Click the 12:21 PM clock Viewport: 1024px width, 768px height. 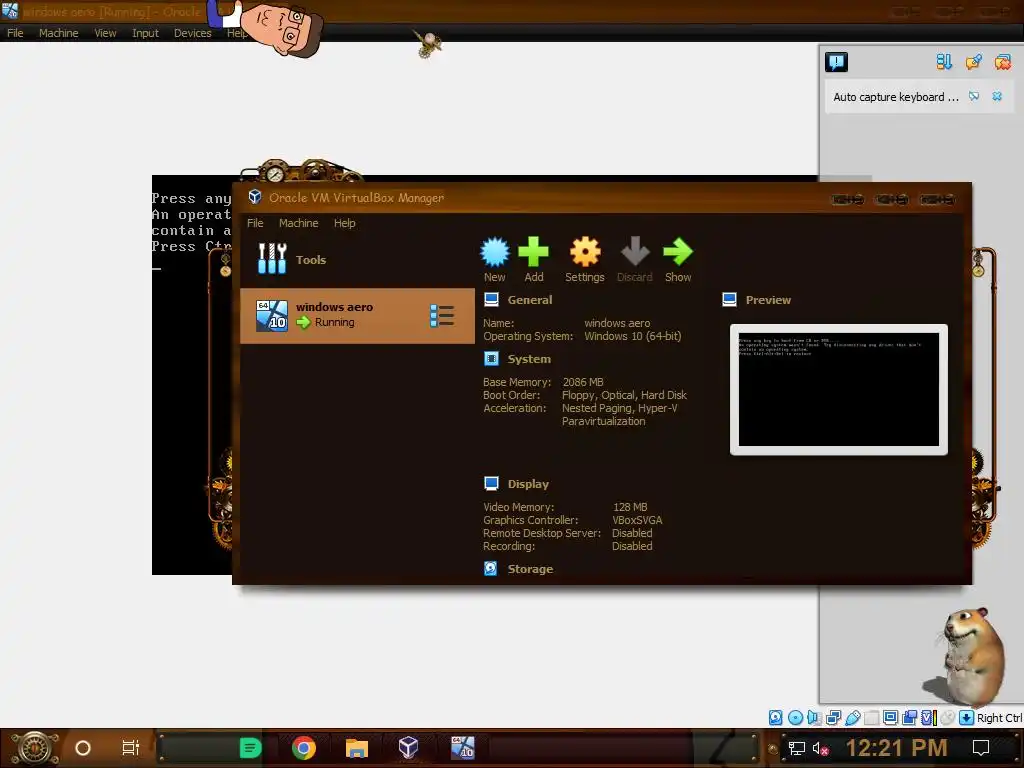pyautogui.click(x=897, y=748)
